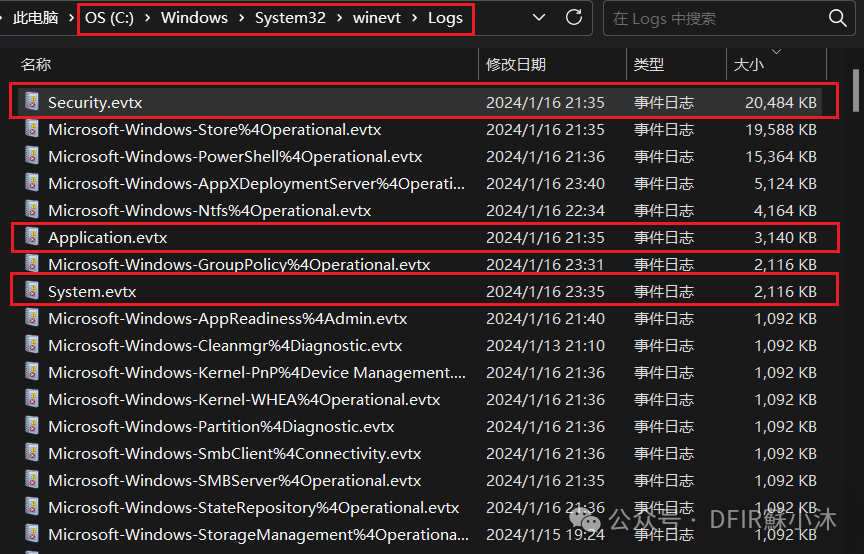This screenshot has width=864, height=554.
Task: Select Microsoft-Windows-Ntfs%4Operational.evtx file name
Action: [x=209, y=211]
